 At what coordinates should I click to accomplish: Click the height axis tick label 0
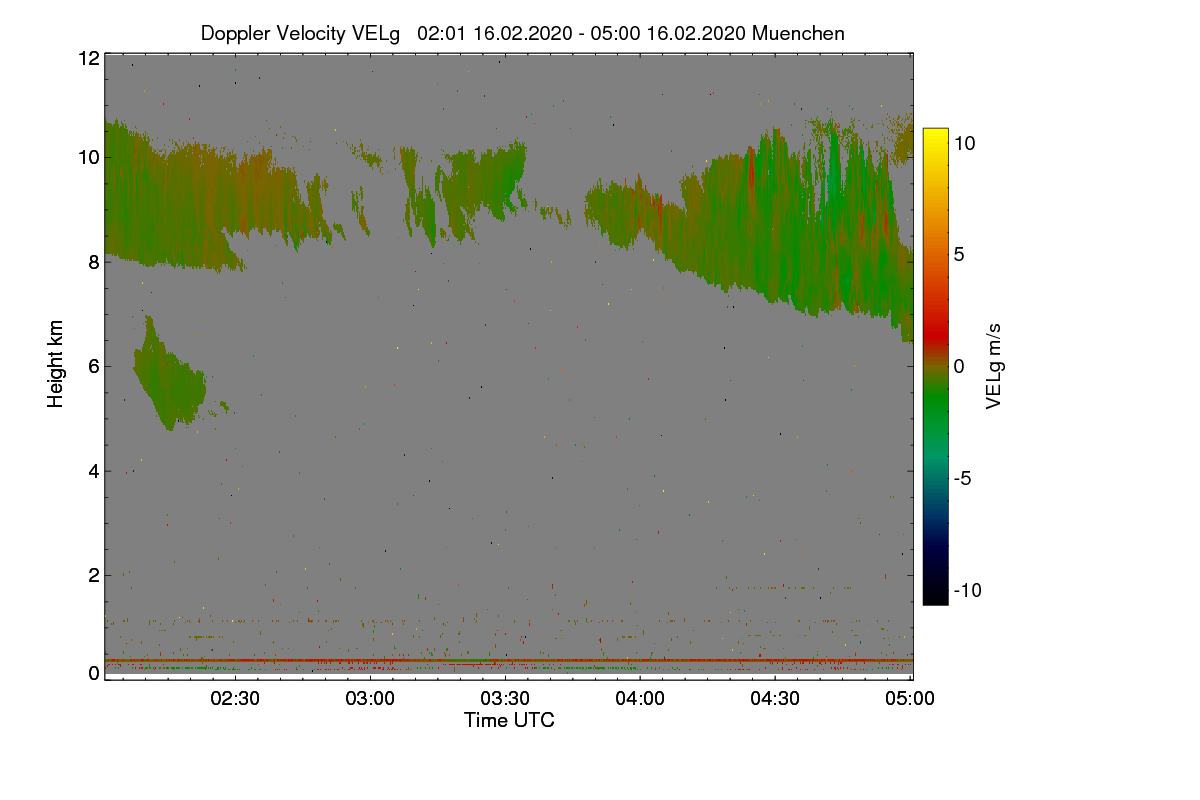click(x=93, y=673)
